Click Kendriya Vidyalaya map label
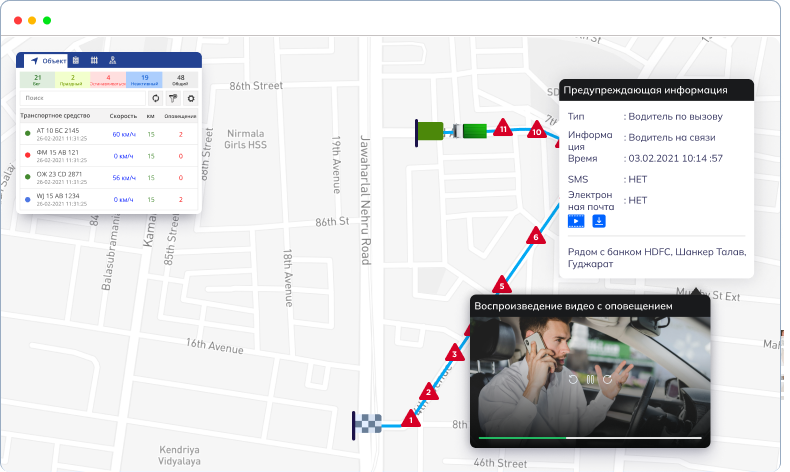 click(x=179, y=455)
